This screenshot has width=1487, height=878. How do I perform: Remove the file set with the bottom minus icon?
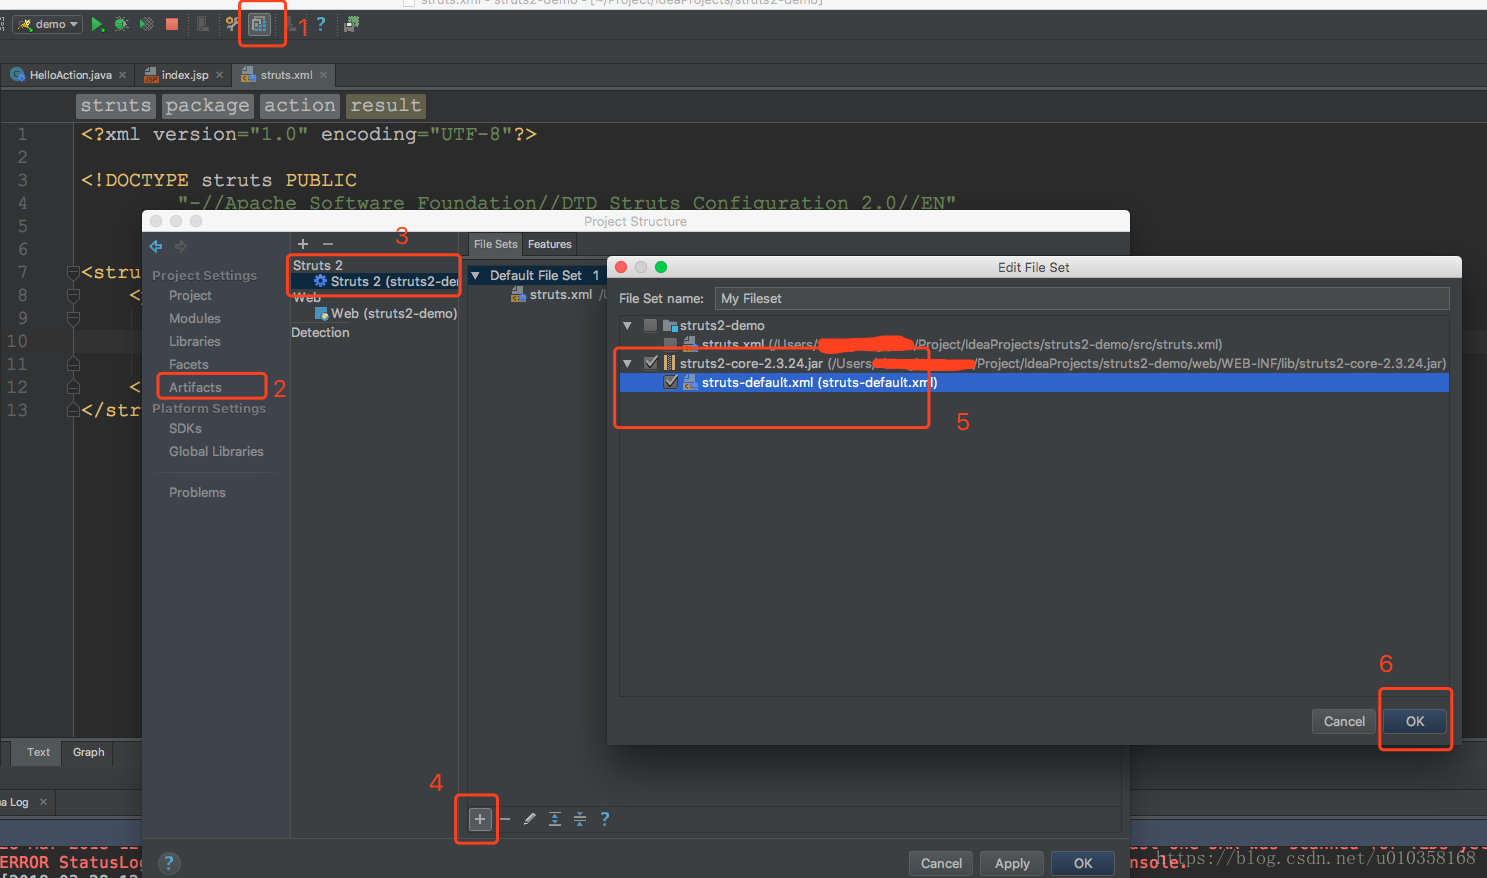click(x=505, y=819)
